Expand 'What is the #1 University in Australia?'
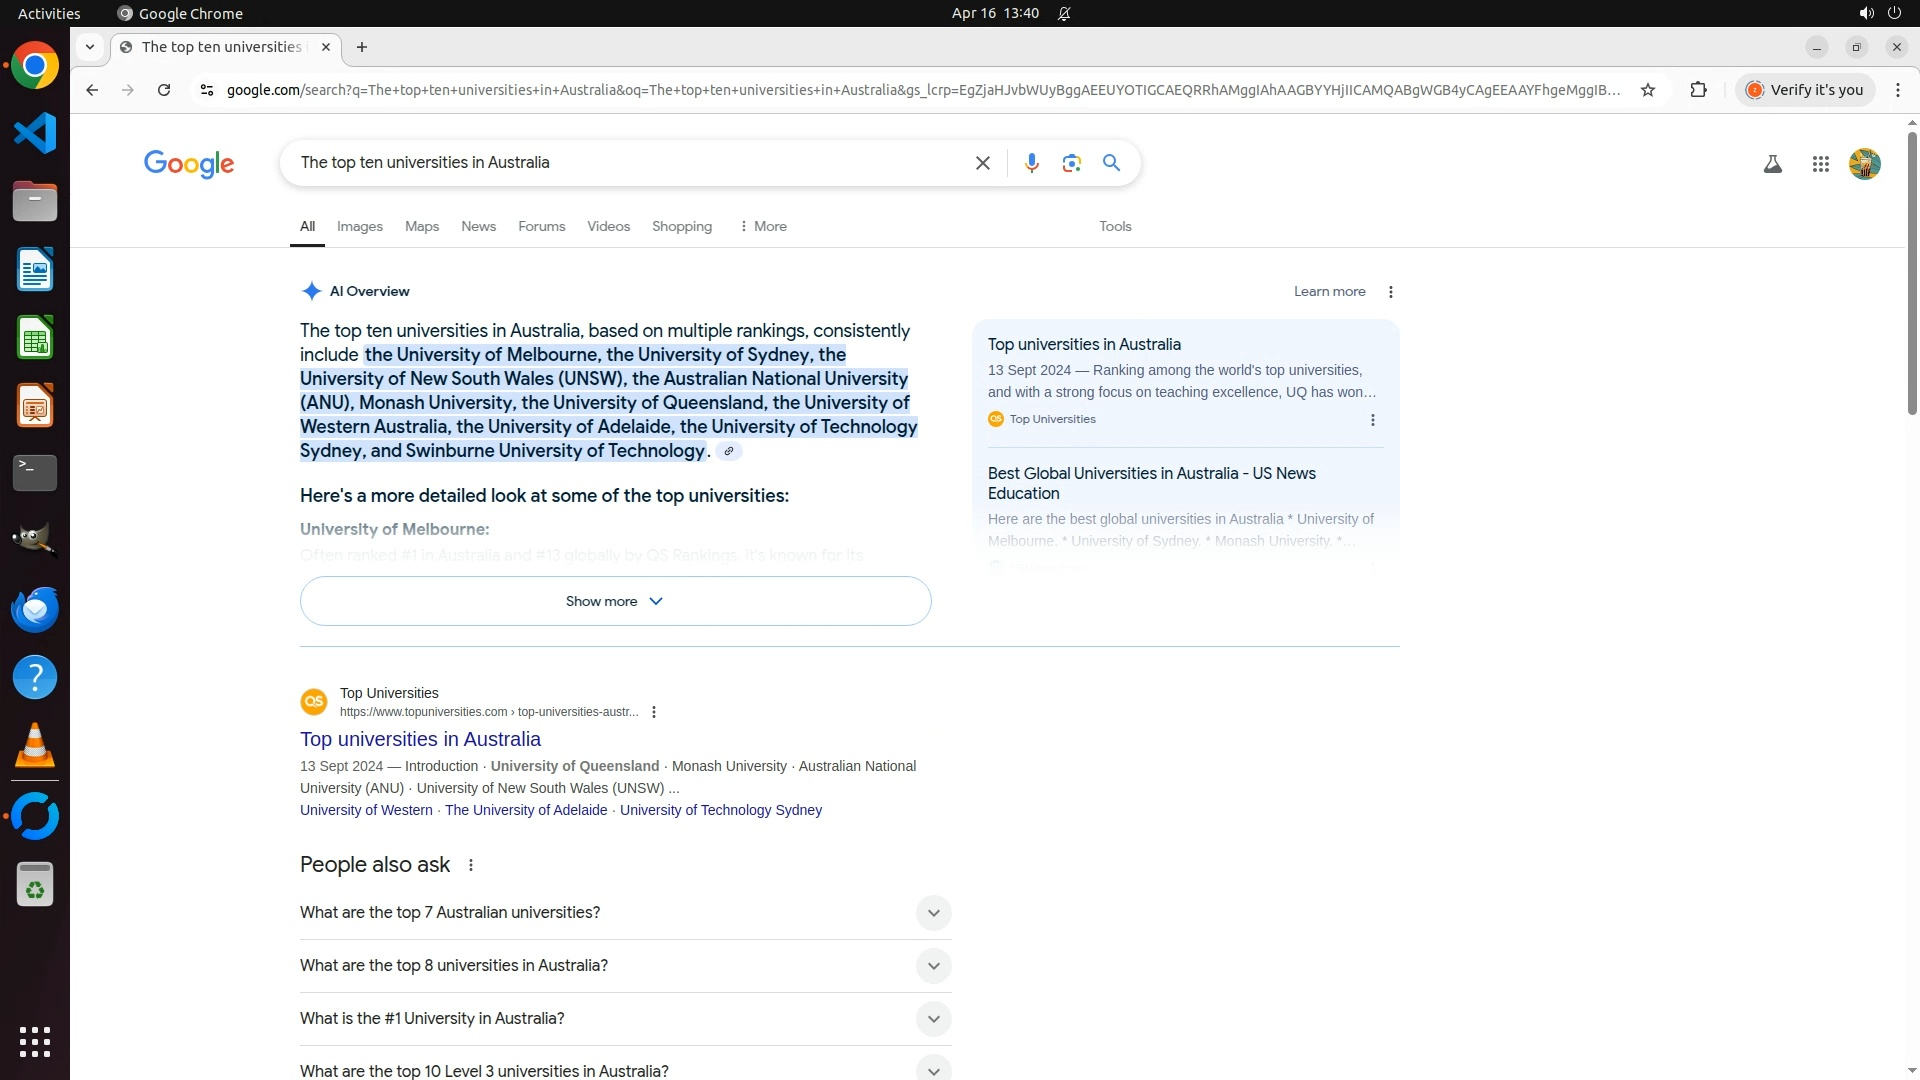Screen dimensions: 1920x1080 click(932, 1019)
